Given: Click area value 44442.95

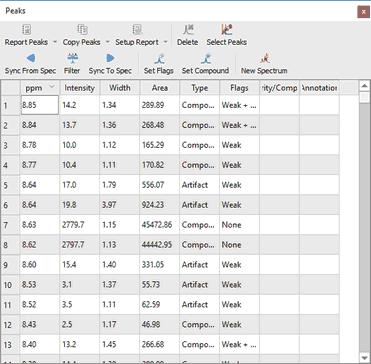Looking at the screenshot, I should click(157, 245).
